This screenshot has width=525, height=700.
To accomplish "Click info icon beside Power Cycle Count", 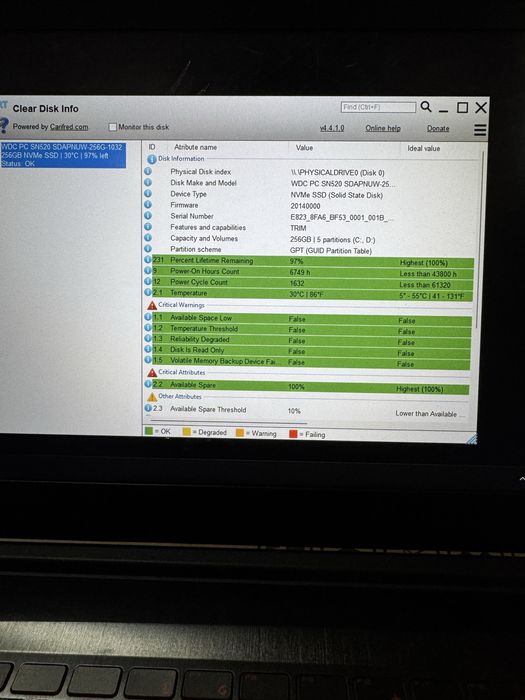I will click(148, 281).
